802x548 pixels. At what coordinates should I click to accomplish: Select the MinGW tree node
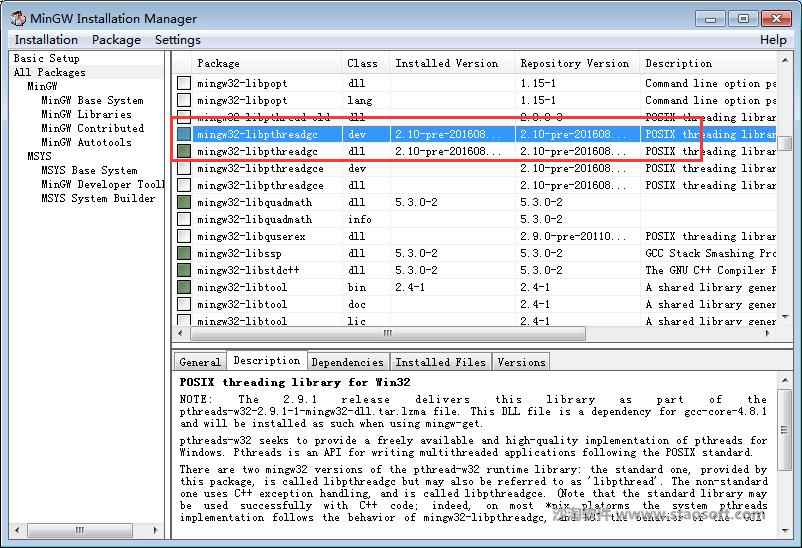42,86
